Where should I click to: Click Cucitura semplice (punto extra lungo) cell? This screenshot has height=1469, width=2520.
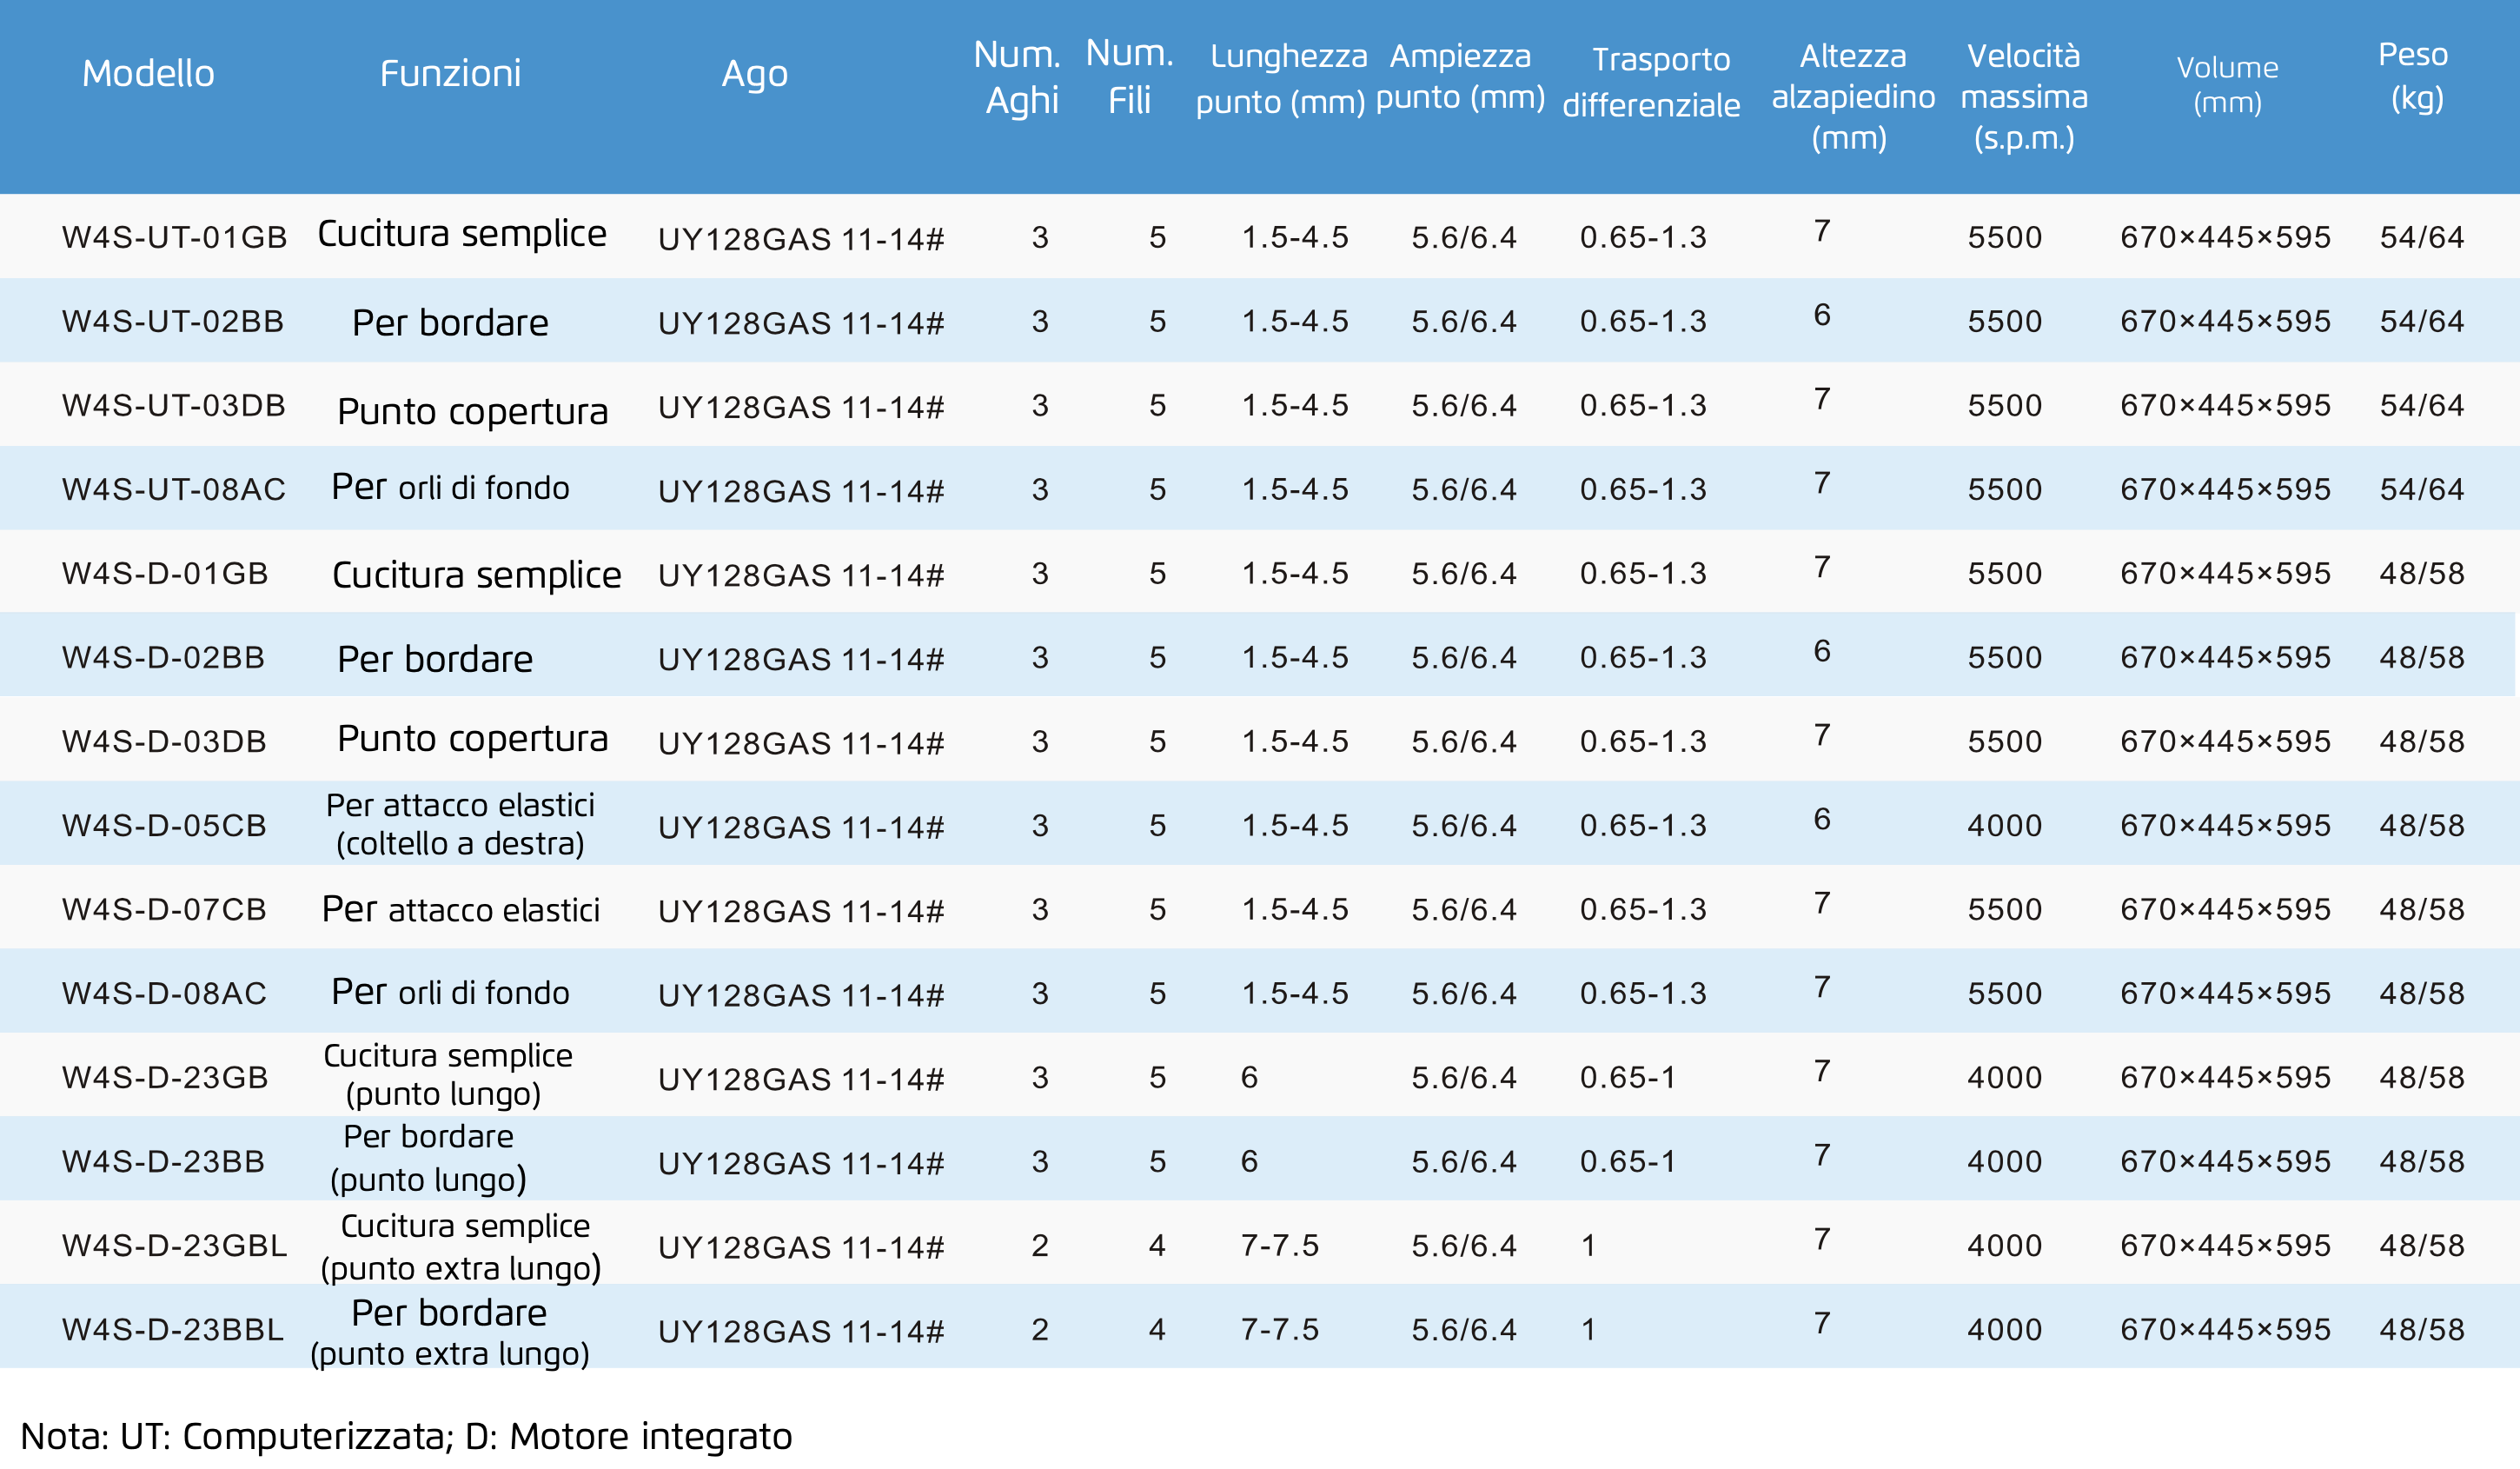(461, 1247)
